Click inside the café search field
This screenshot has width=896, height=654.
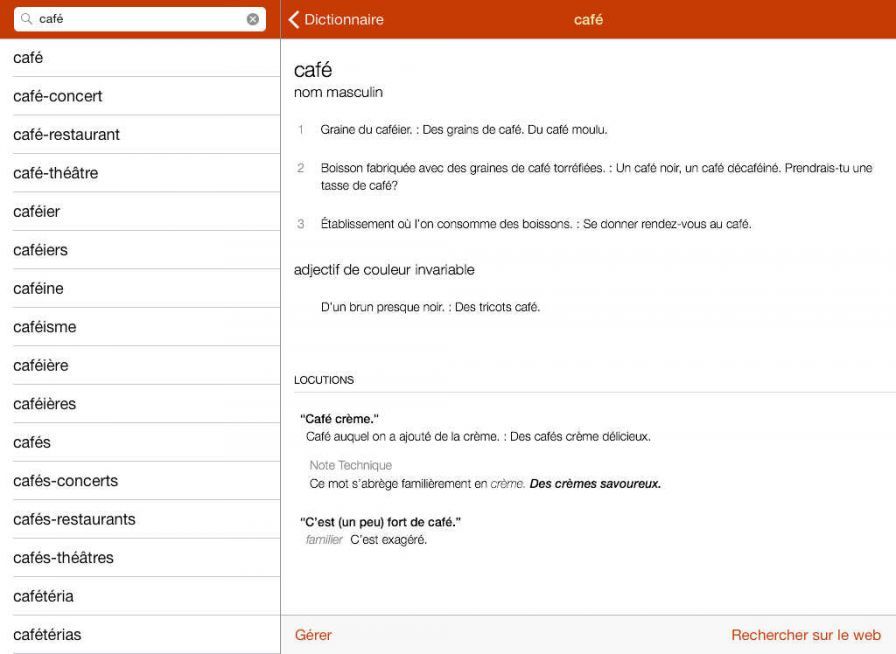[140, 19]
